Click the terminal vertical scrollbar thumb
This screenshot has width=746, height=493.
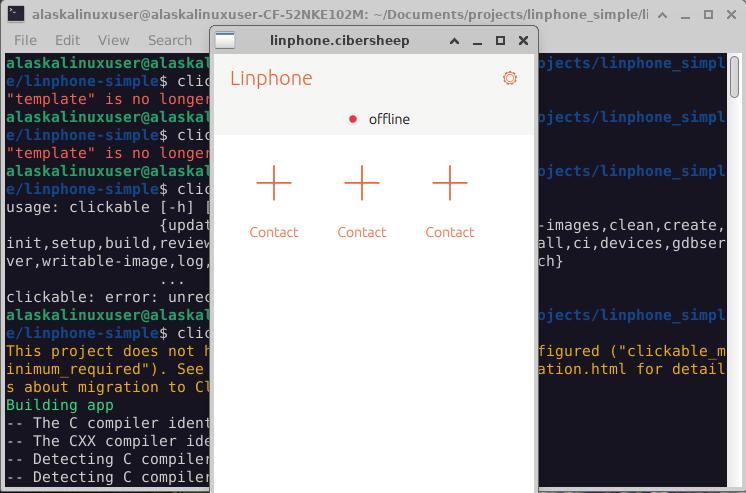[735, 77]
